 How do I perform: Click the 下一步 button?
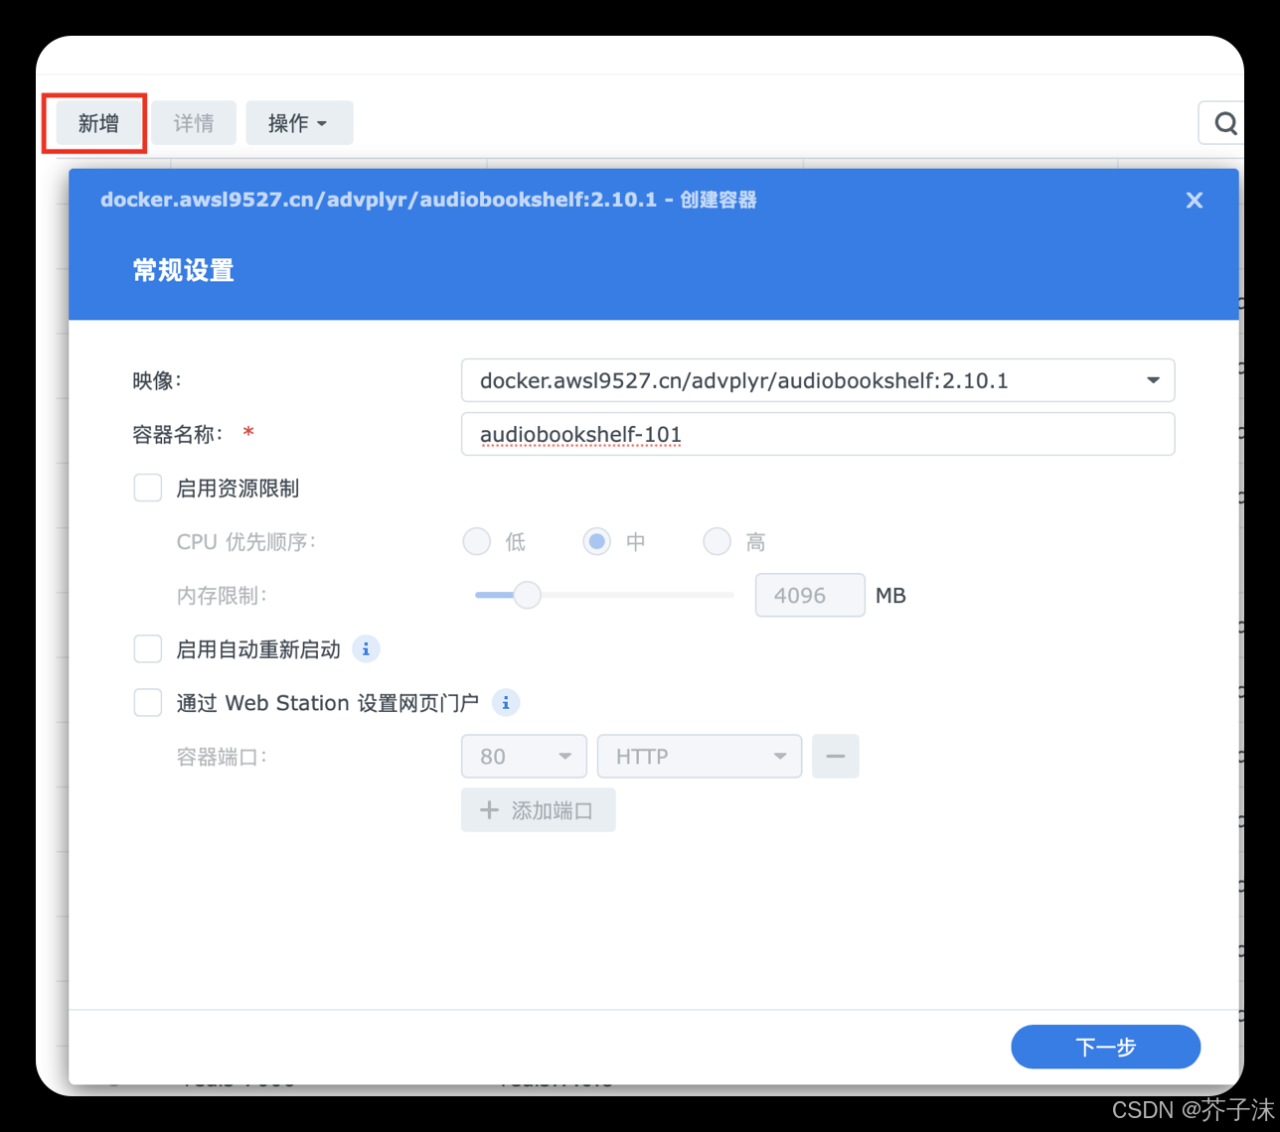[1105, 1046]
